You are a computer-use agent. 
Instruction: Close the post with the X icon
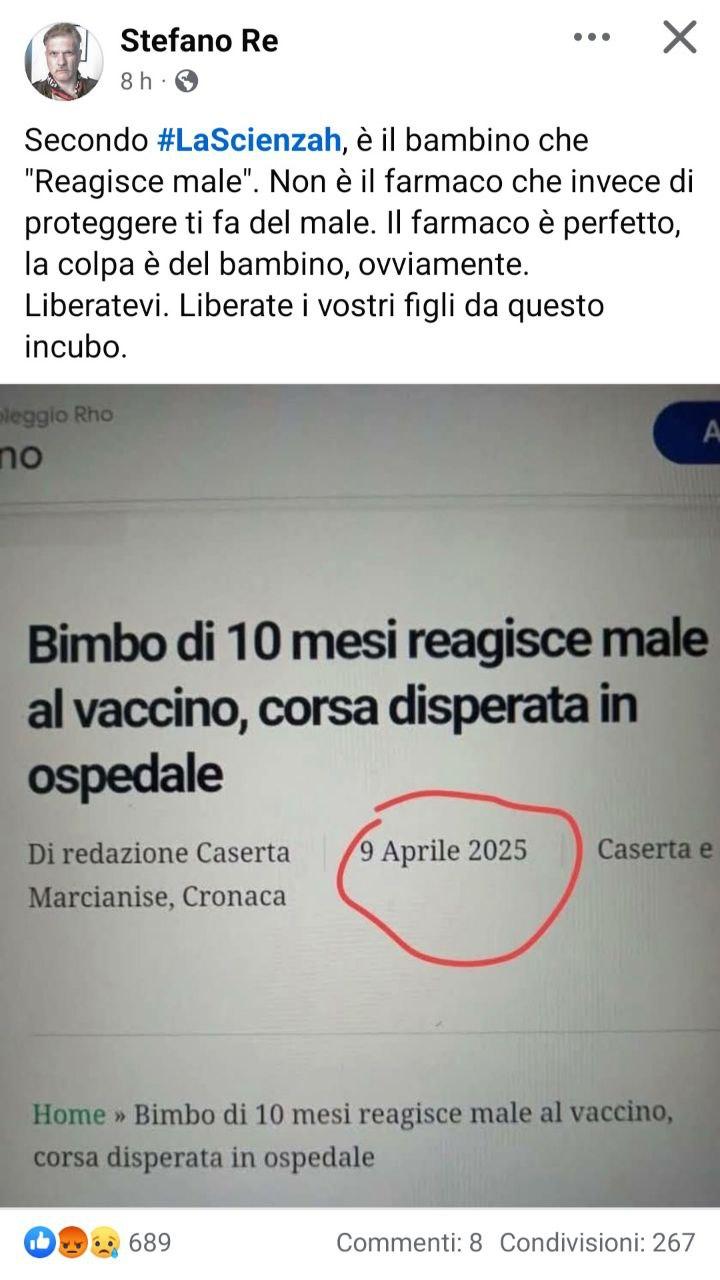[679, 37]
